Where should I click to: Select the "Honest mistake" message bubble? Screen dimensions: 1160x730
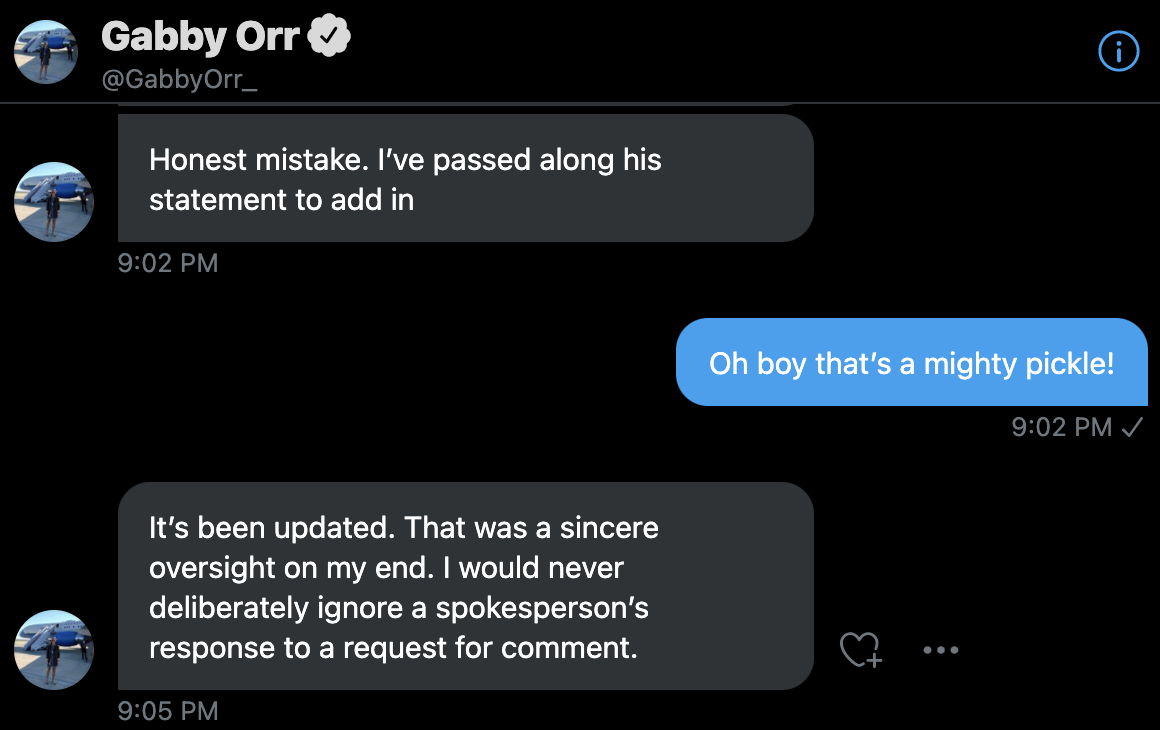(465, 178)
